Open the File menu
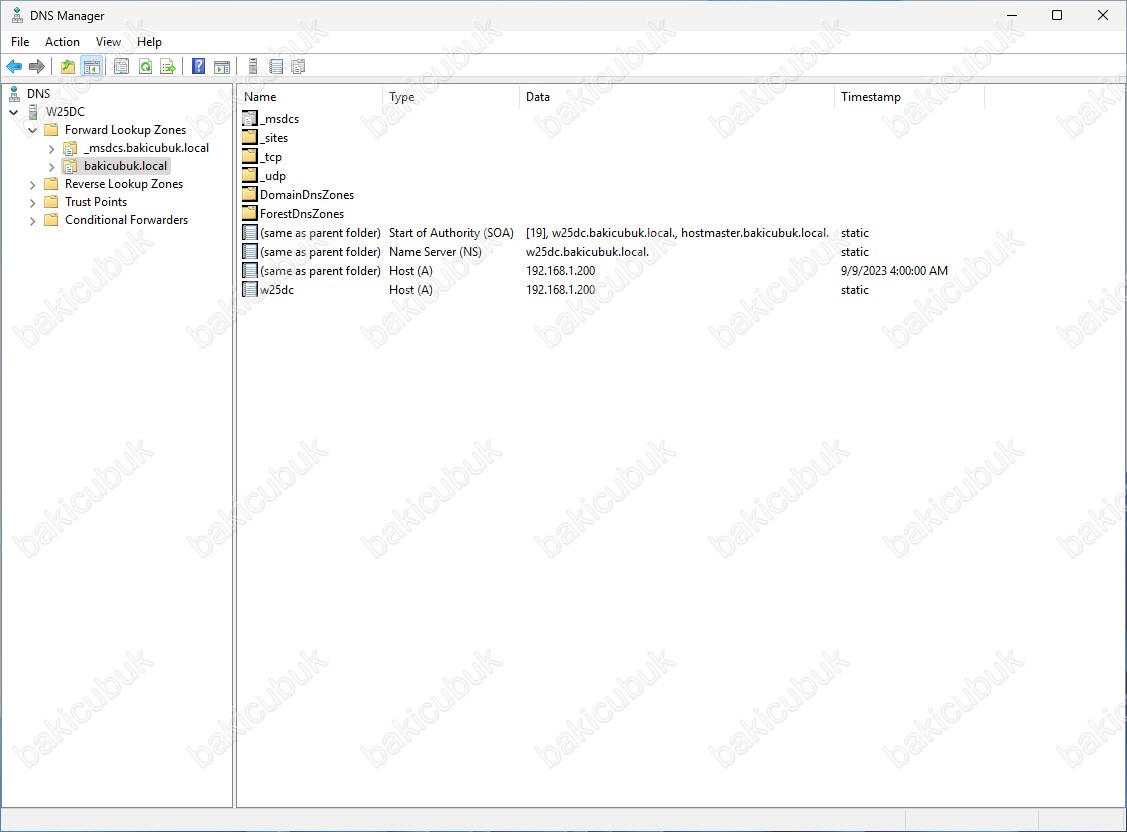 pos(20,42)
